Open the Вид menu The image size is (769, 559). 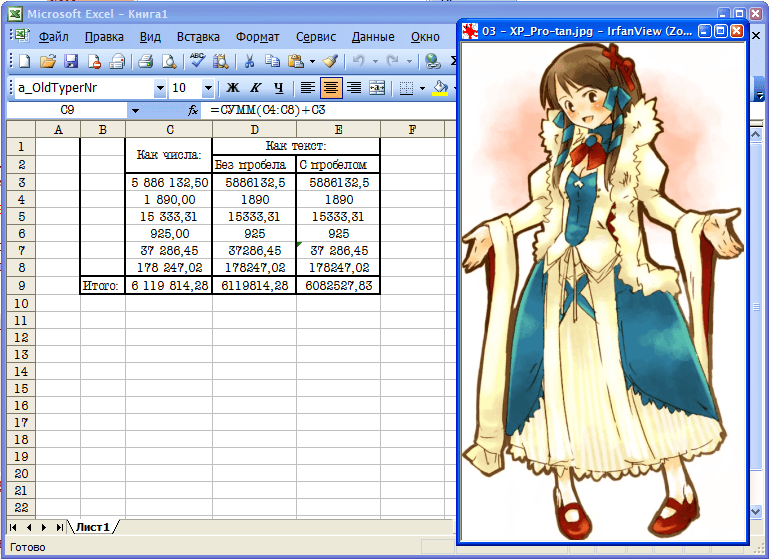pos(150,37)
